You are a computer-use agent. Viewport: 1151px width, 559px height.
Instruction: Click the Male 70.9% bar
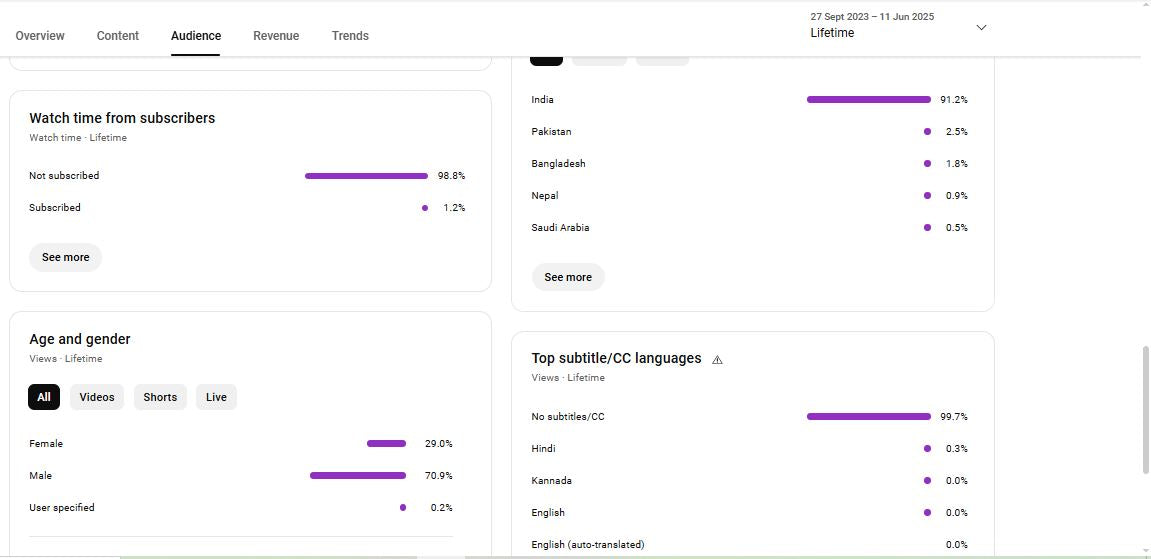pos(358,476)
